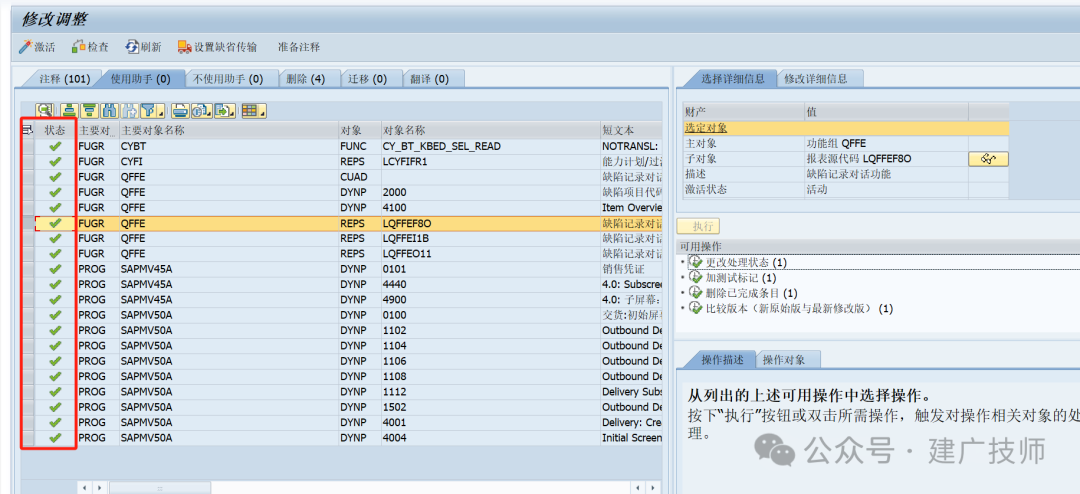Screen dimensions: 1080x494
Task: Sort the list in descending order
Action: coord(89,110)
